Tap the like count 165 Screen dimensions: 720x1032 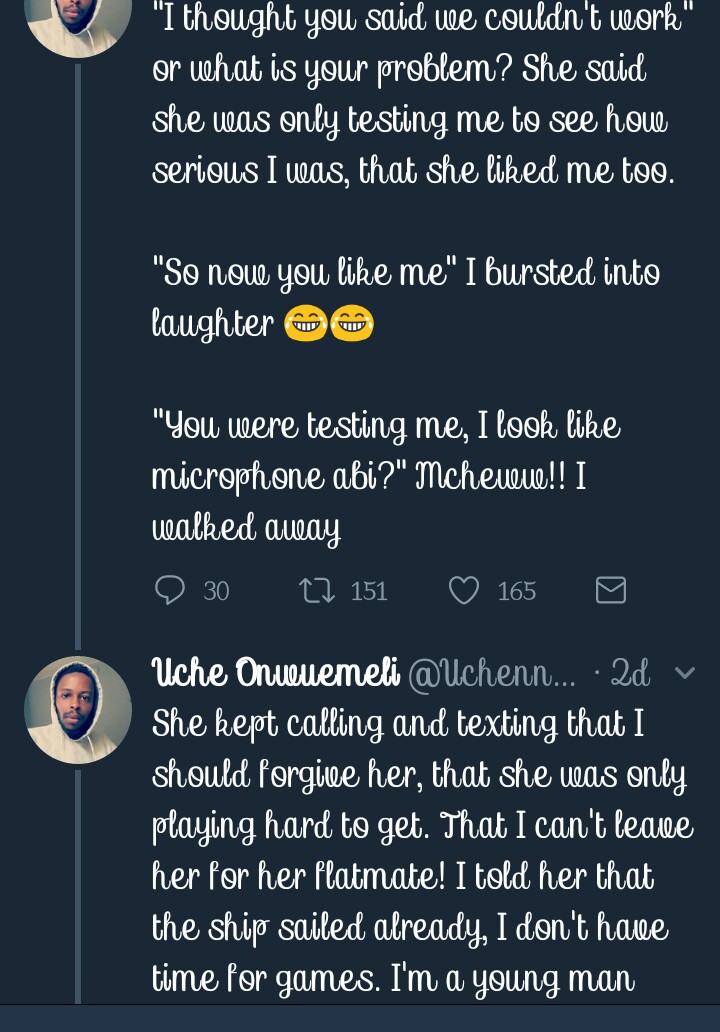click(x=517, y=592)
